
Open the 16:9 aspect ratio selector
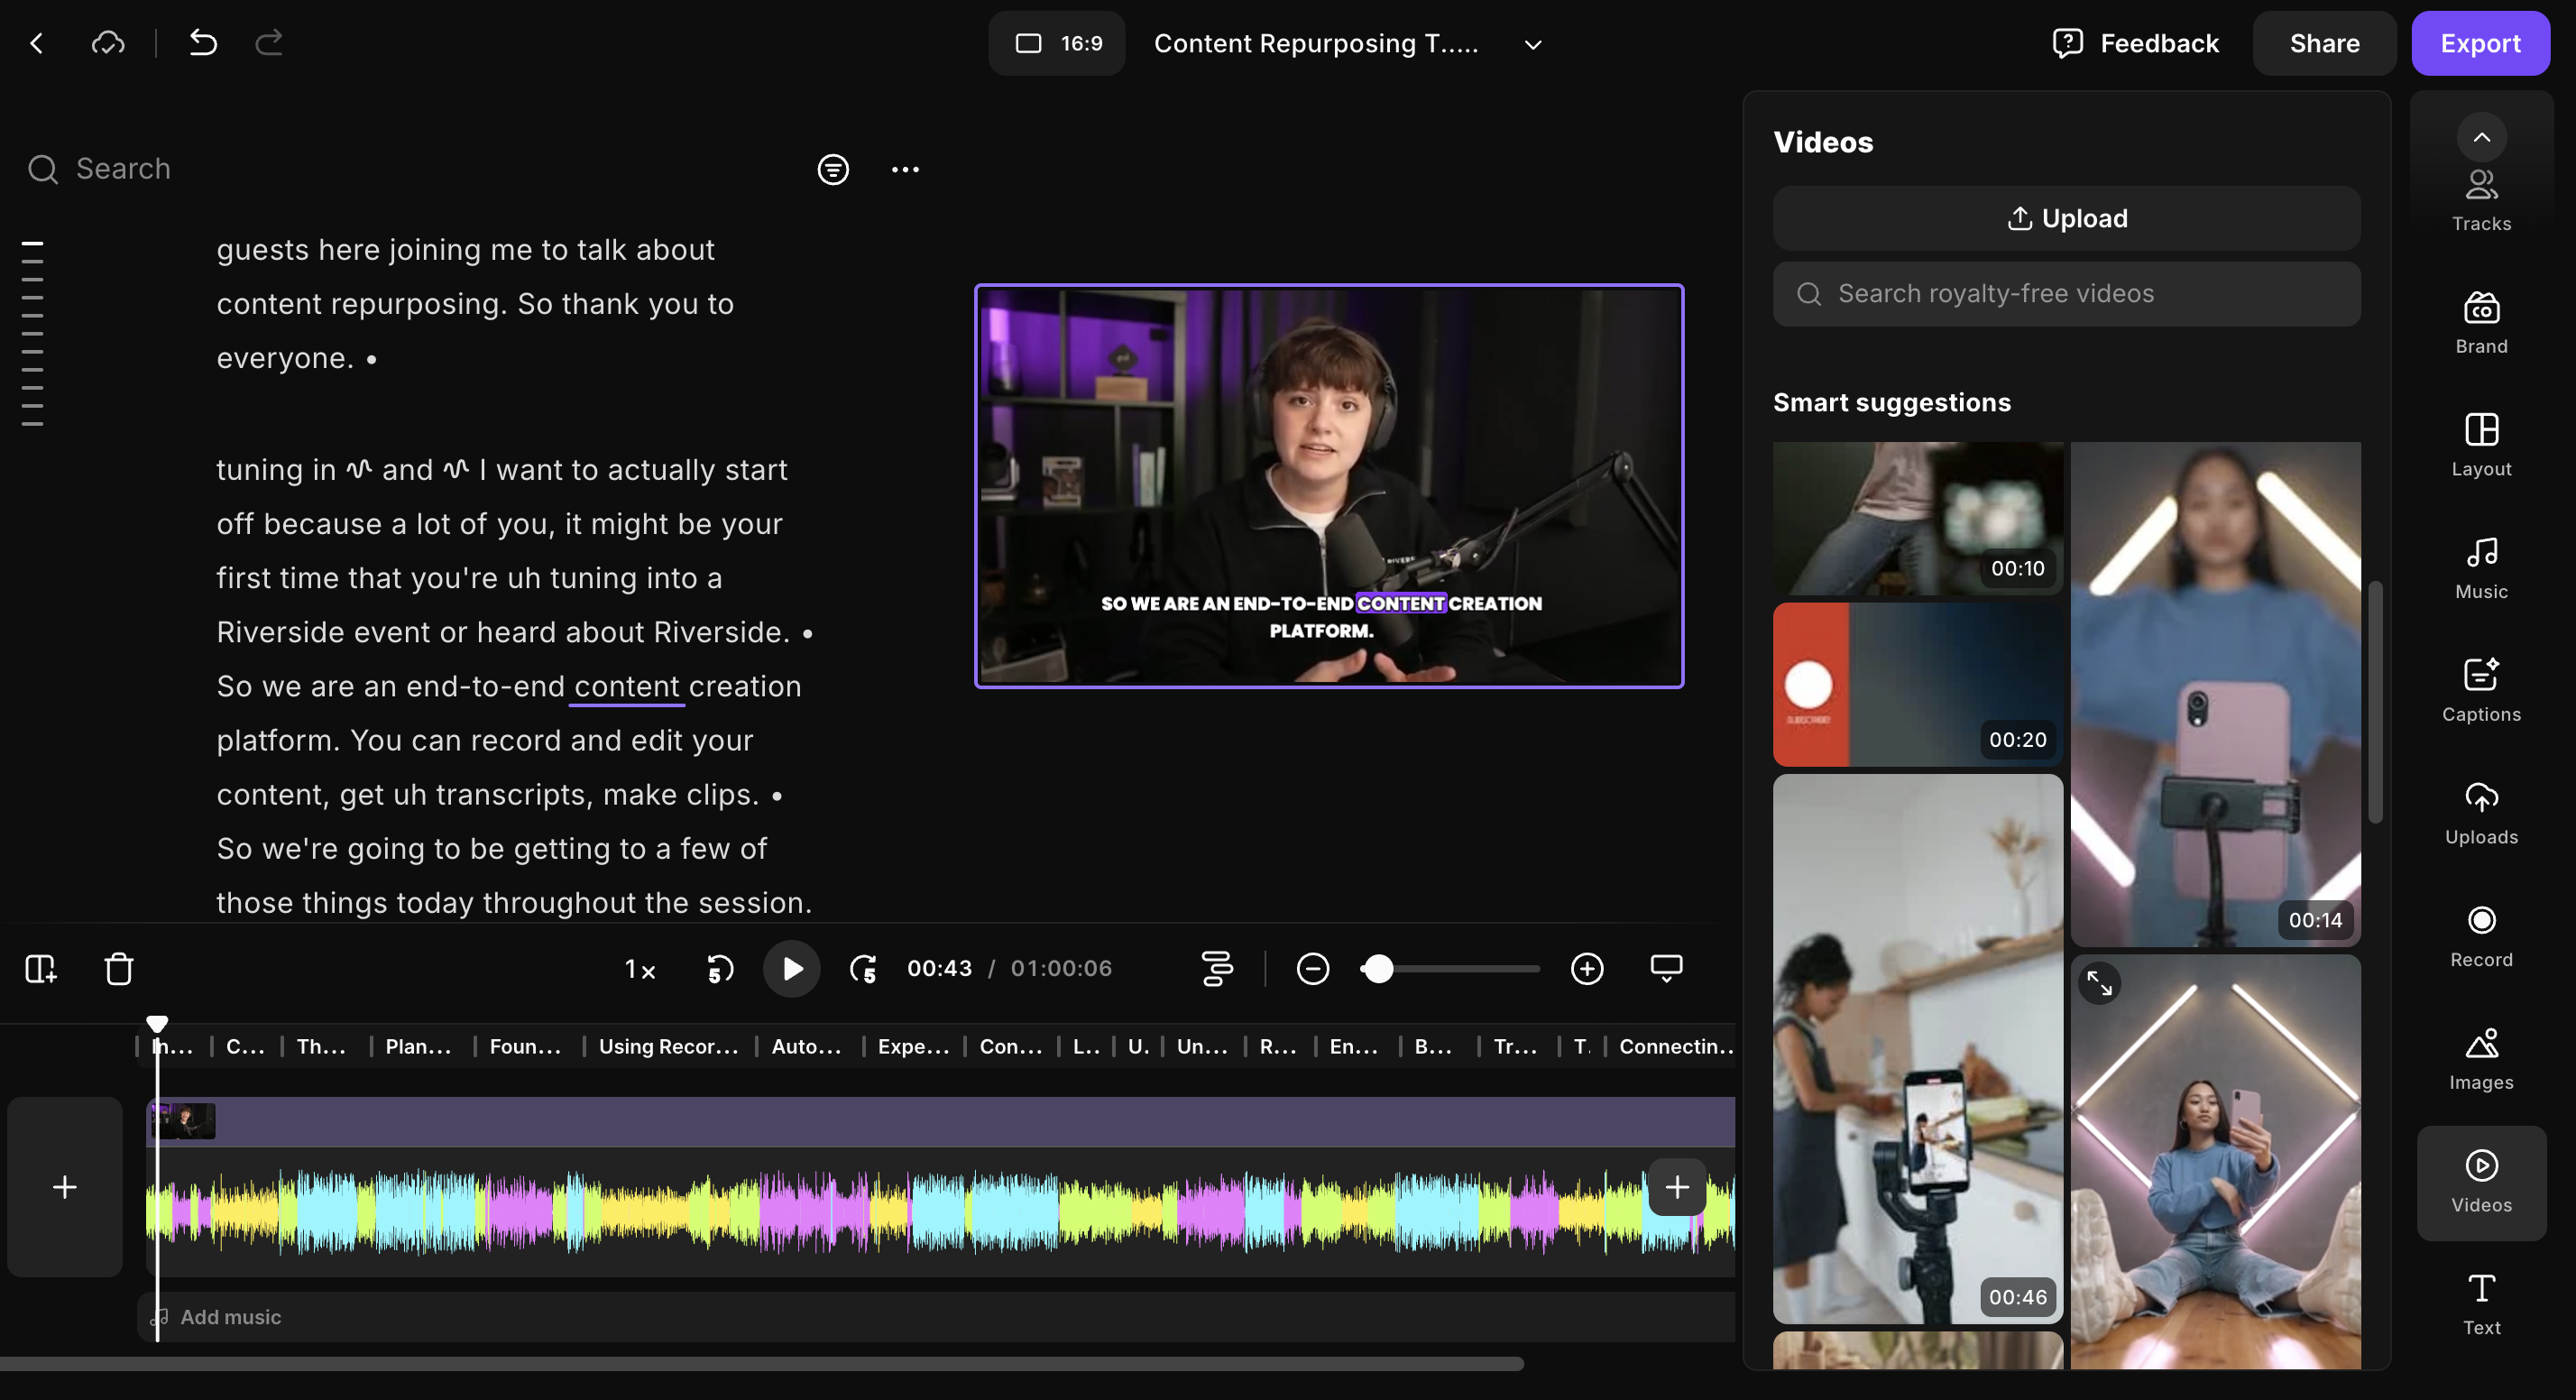coord(1057,43)
